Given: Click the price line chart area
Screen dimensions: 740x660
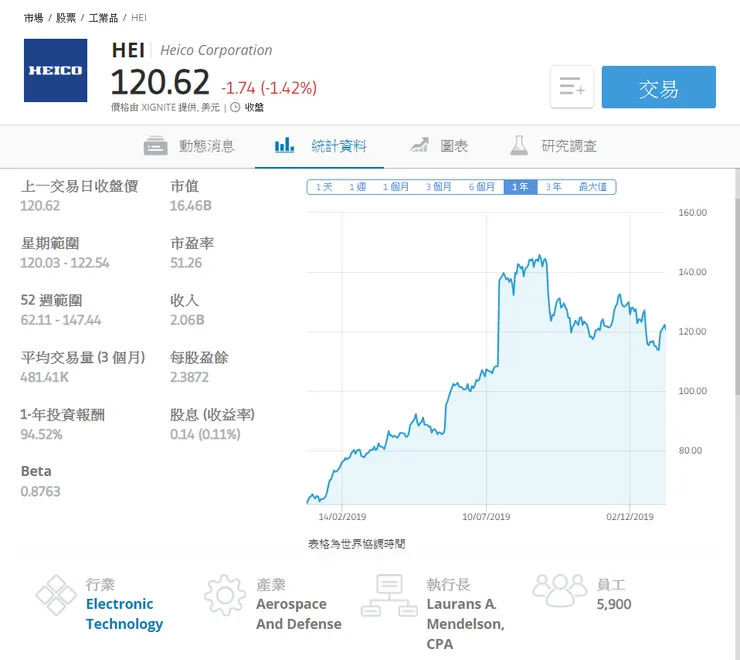Looking at the screenshot, I should [486, 359].
